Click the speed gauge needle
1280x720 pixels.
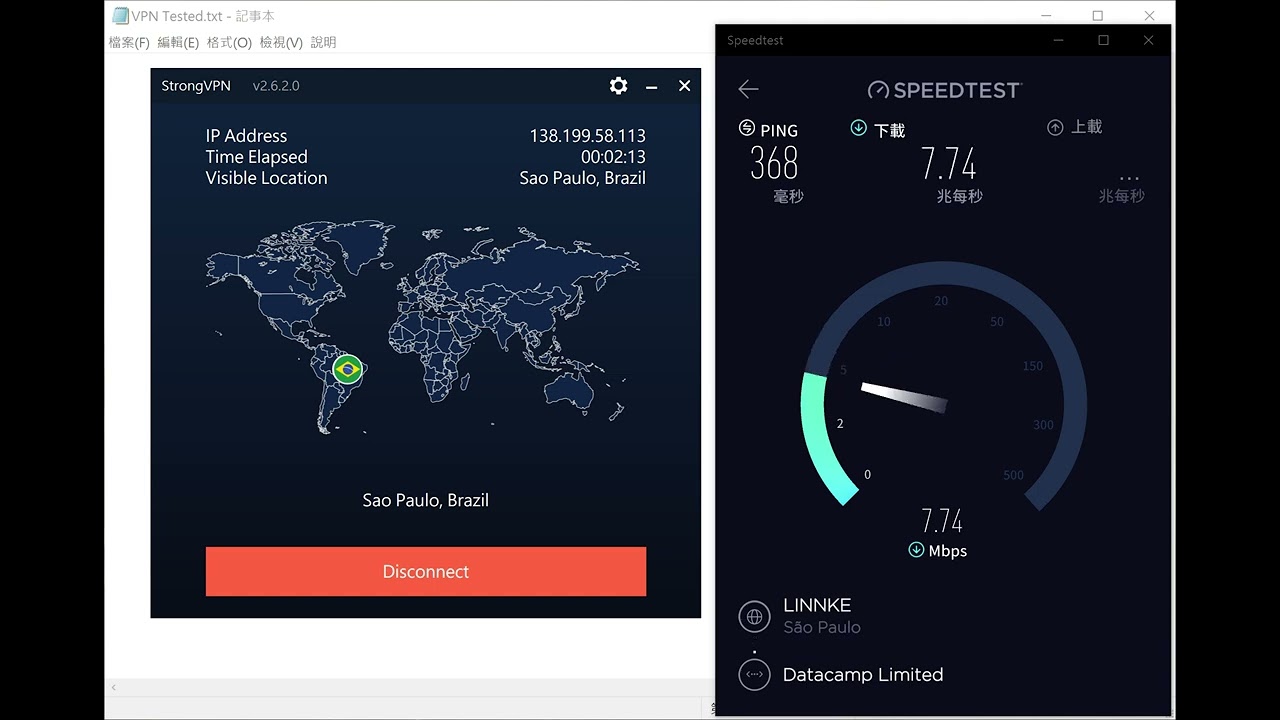point(904,396)
